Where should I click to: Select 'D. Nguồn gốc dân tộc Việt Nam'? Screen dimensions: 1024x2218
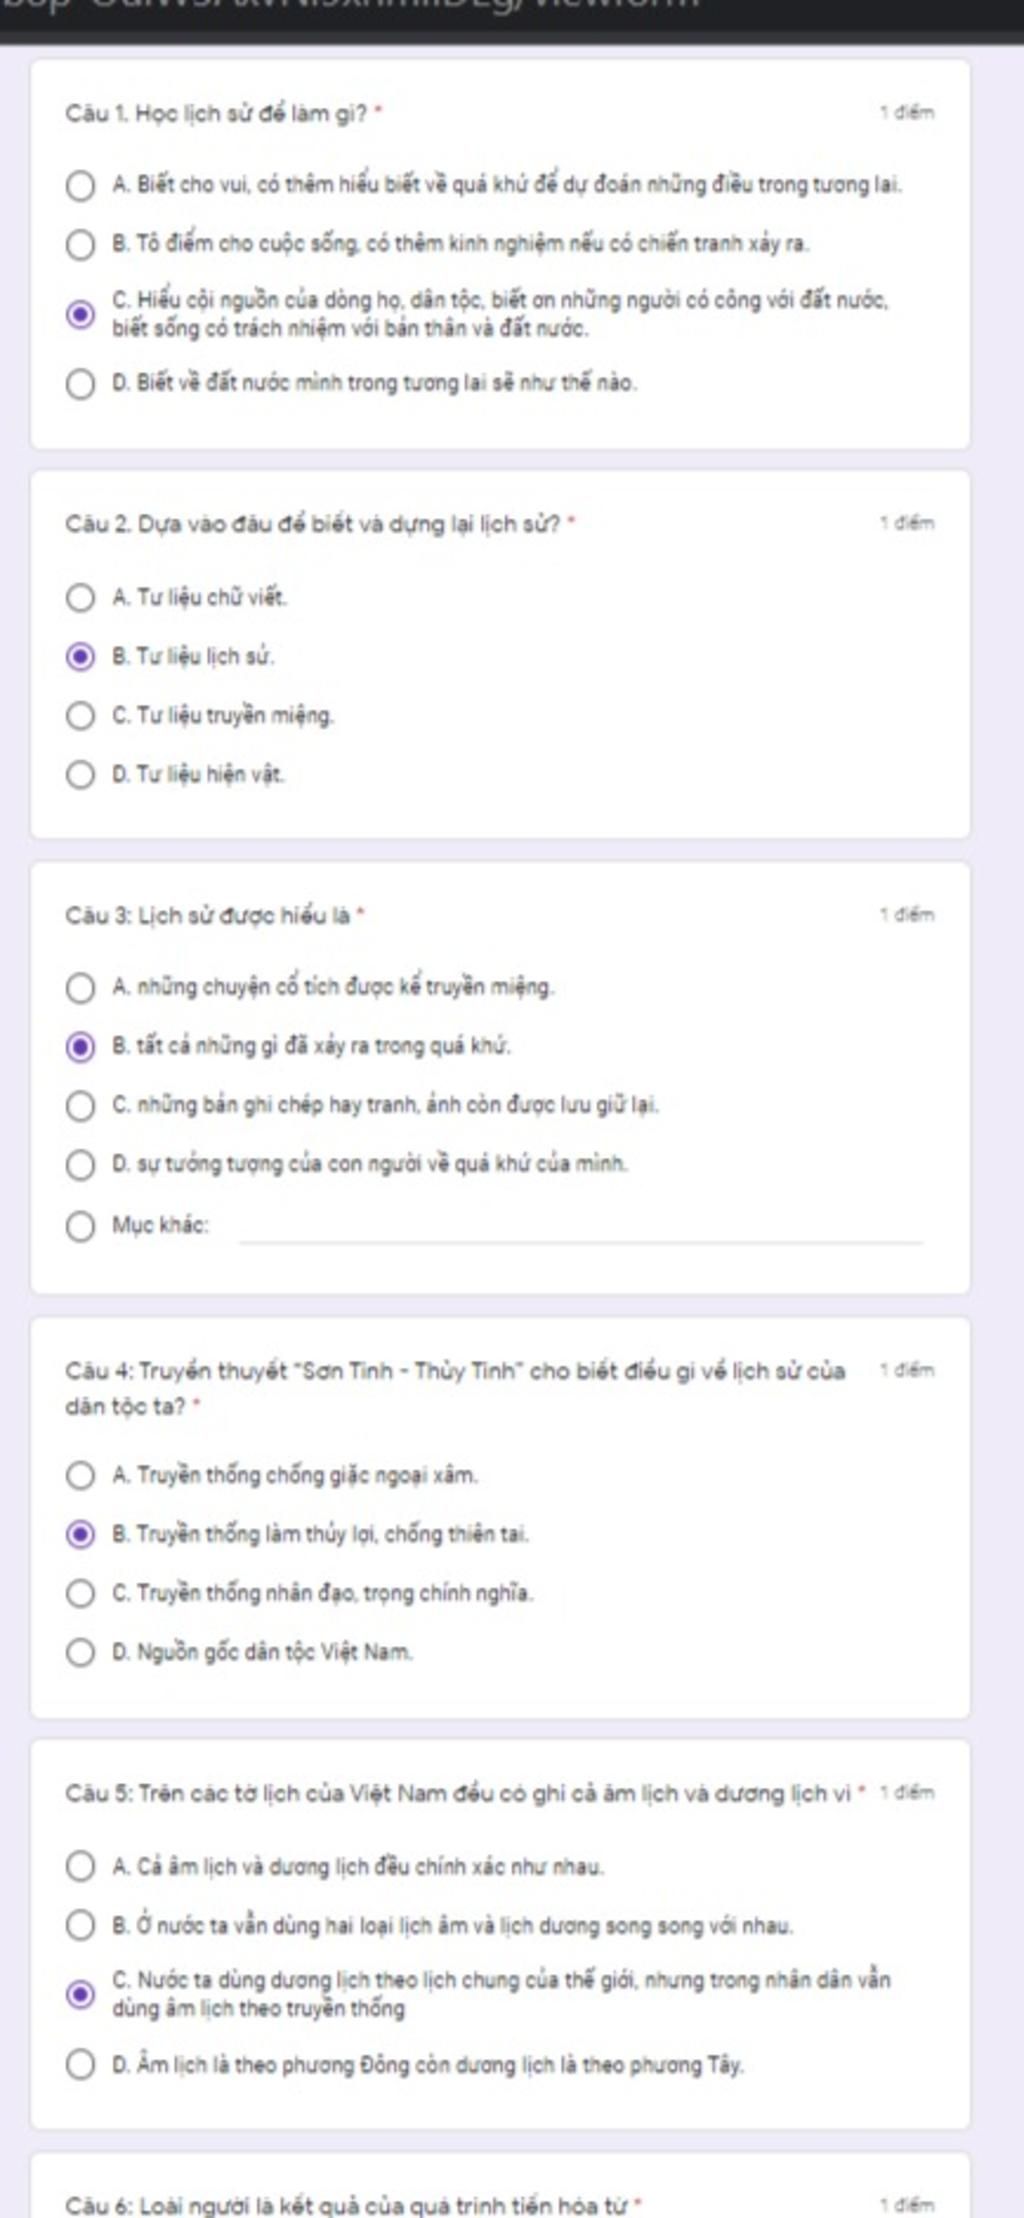tap(80, 1653)
